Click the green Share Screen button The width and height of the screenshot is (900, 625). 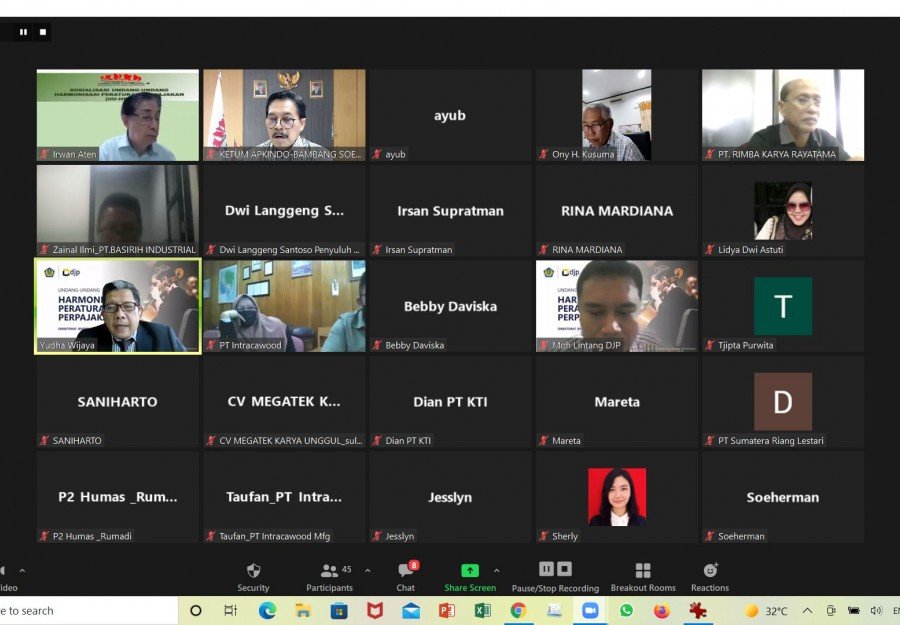coord(470,577)
